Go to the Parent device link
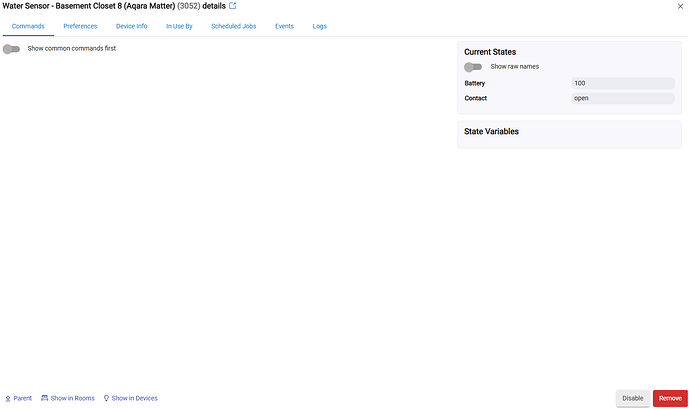Viewport: 690px width, 409px height. tap(18, 398)
